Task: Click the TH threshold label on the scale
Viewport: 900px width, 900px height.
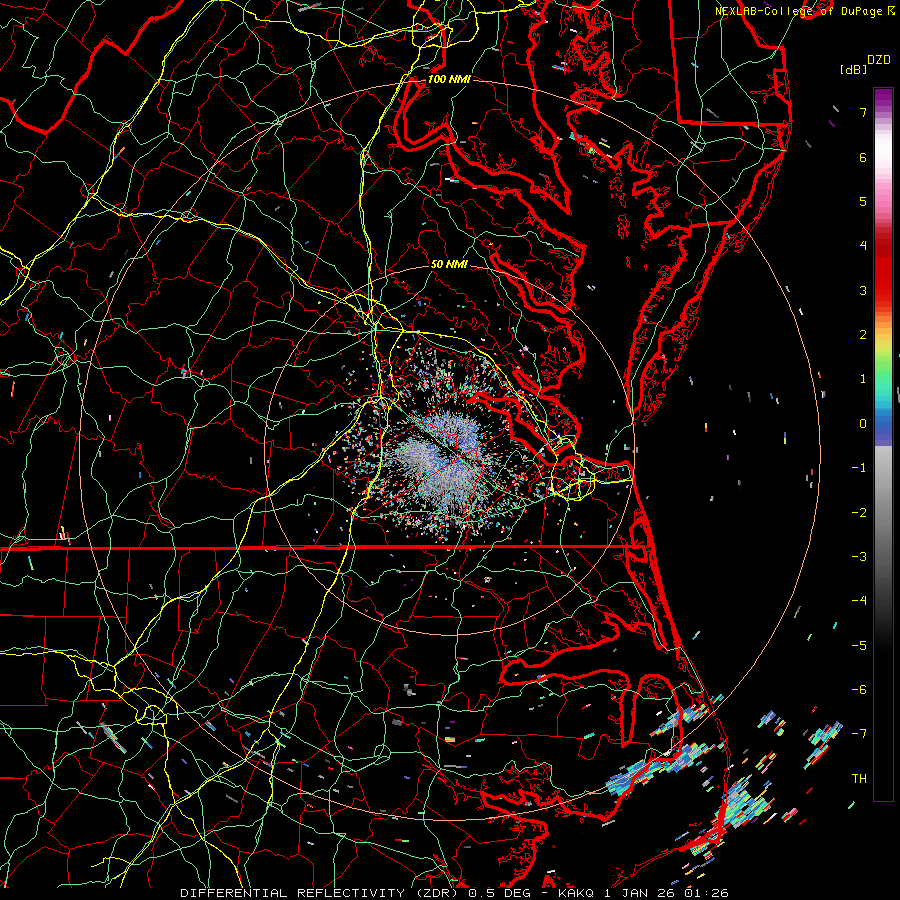Action: point(859,779)
